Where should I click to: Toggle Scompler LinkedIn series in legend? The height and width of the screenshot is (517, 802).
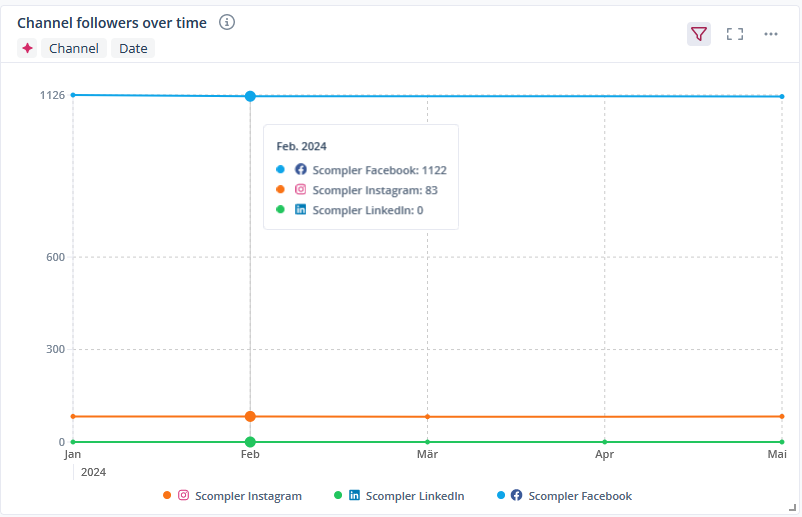point(414,496)
